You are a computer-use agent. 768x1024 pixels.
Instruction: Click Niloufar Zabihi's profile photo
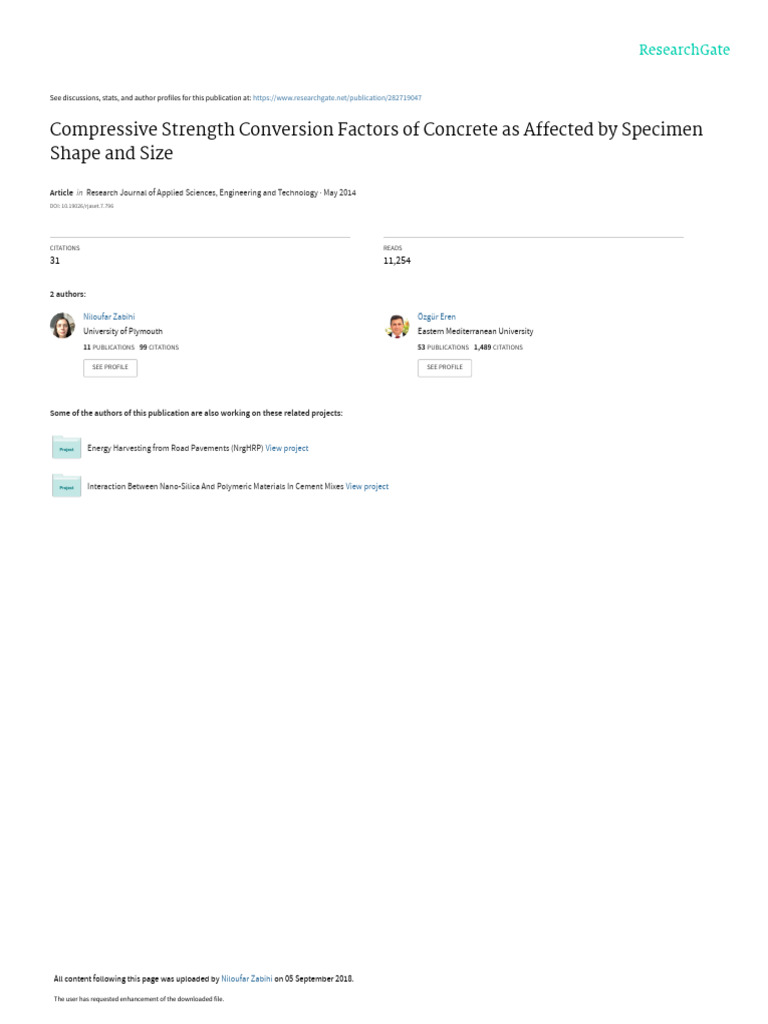coord(62,326)
